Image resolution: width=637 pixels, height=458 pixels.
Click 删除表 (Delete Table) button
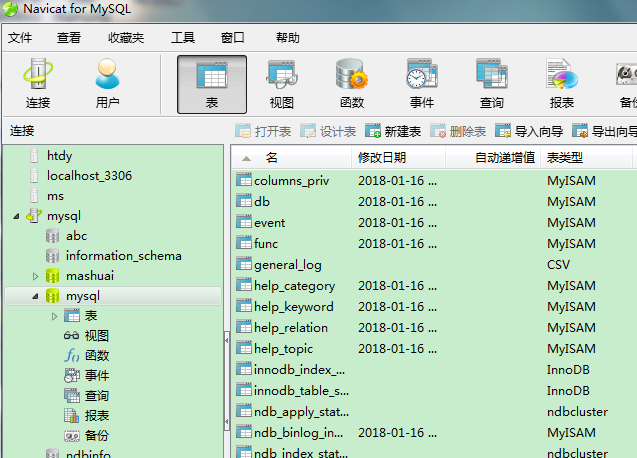point(458,131)
